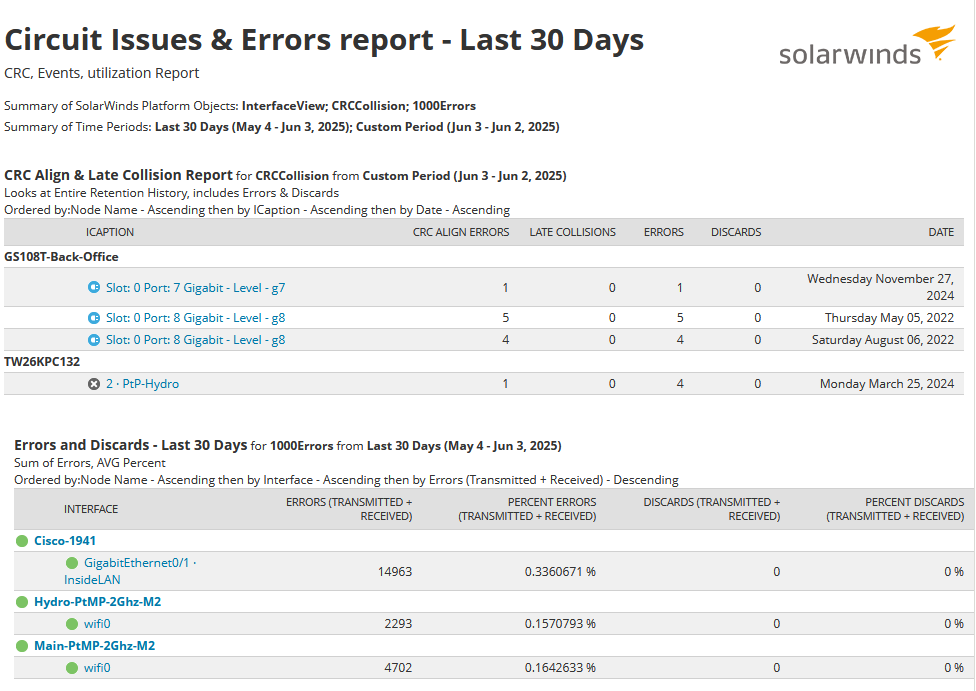Open the Cisco-1941 node link

point(65,541)
